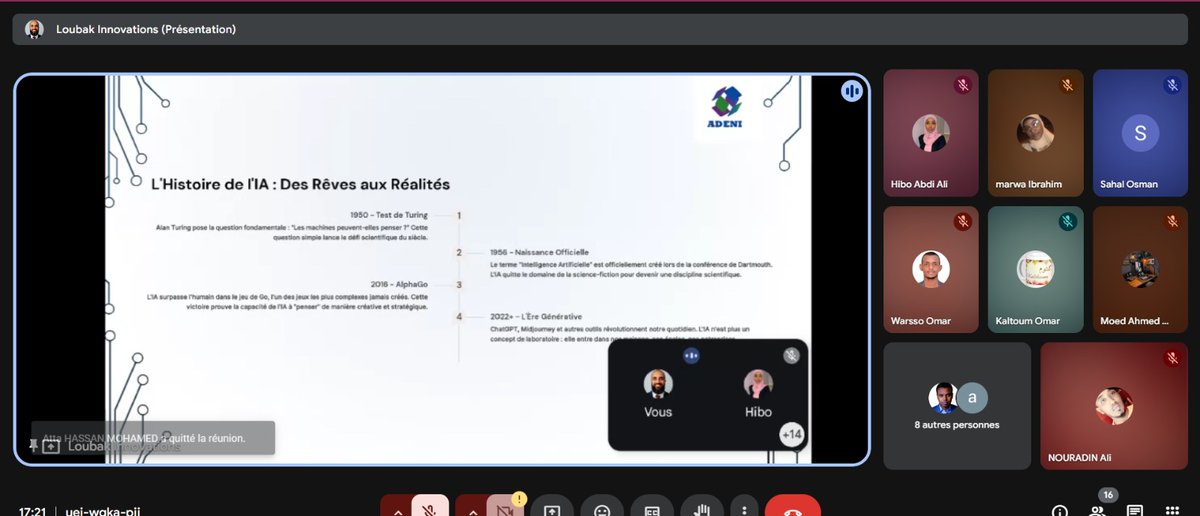Click the 'a quitté la réunion' notification
Image resolution: width=1200 pixels, height=516 pixels.
point(153,438)
